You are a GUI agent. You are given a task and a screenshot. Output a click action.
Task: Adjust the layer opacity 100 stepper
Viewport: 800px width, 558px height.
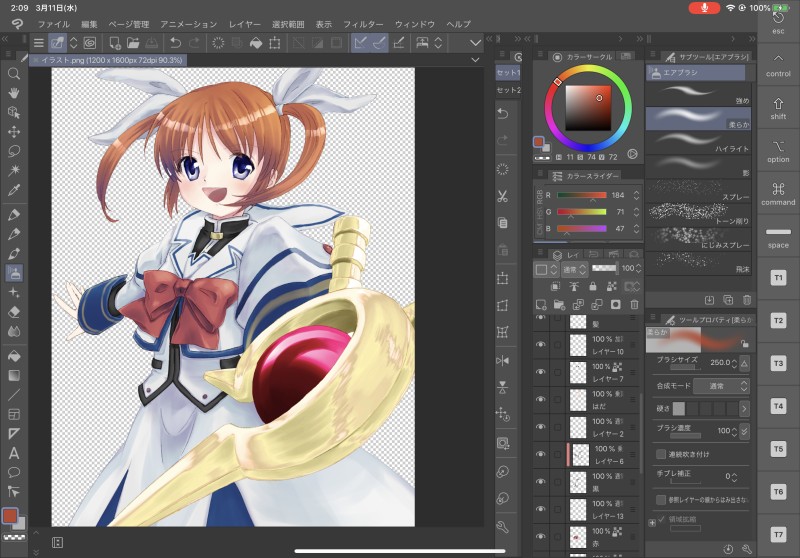(x=638, y=268)
